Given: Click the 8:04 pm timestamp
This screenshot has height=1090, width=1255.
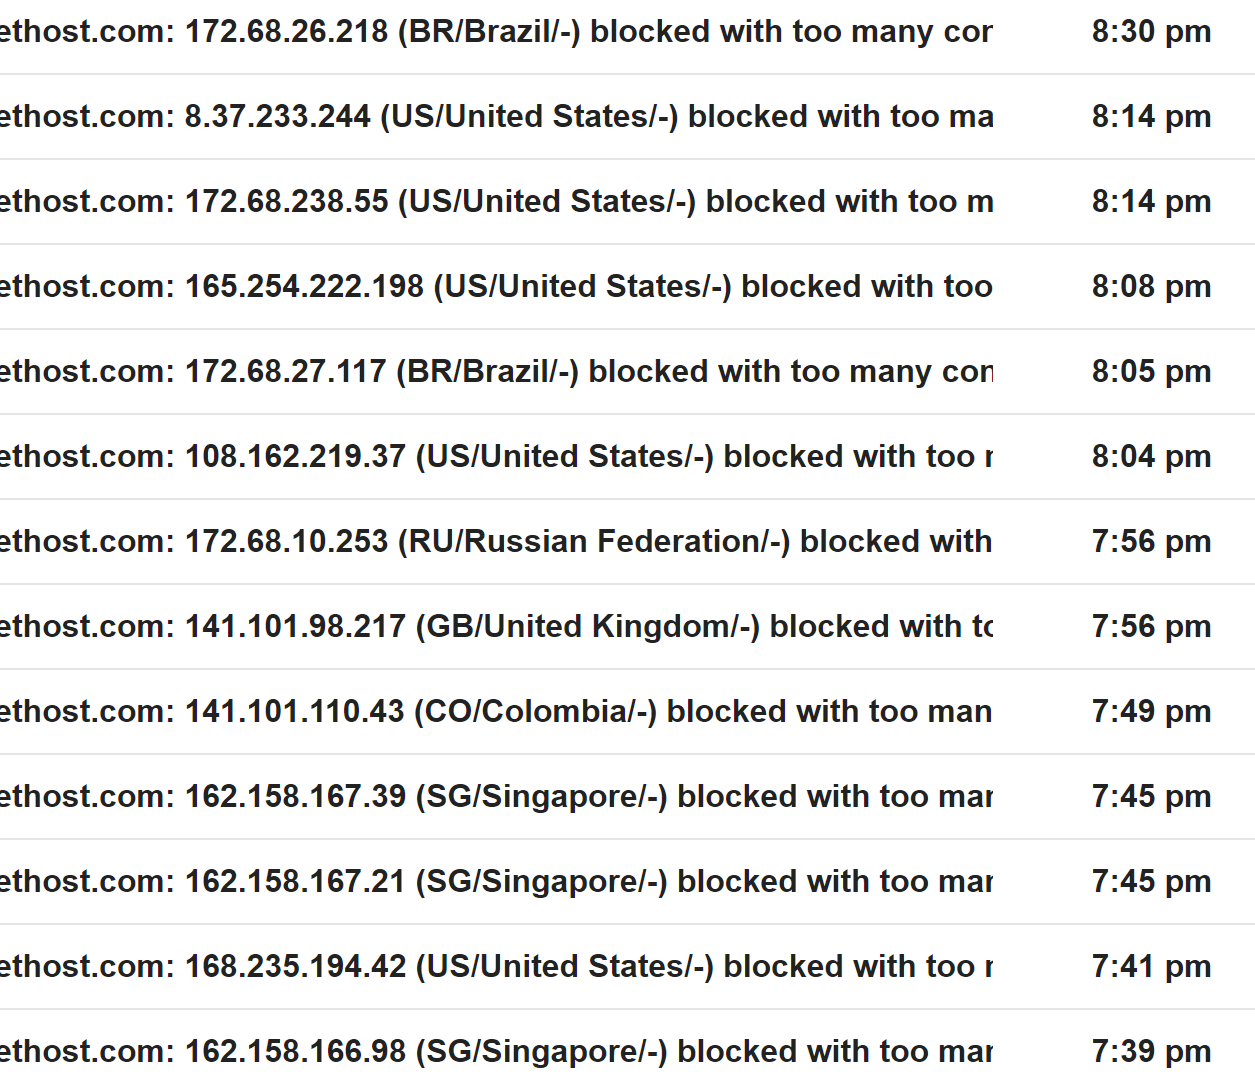Looking at the screenshot, I should (1151, 457).
